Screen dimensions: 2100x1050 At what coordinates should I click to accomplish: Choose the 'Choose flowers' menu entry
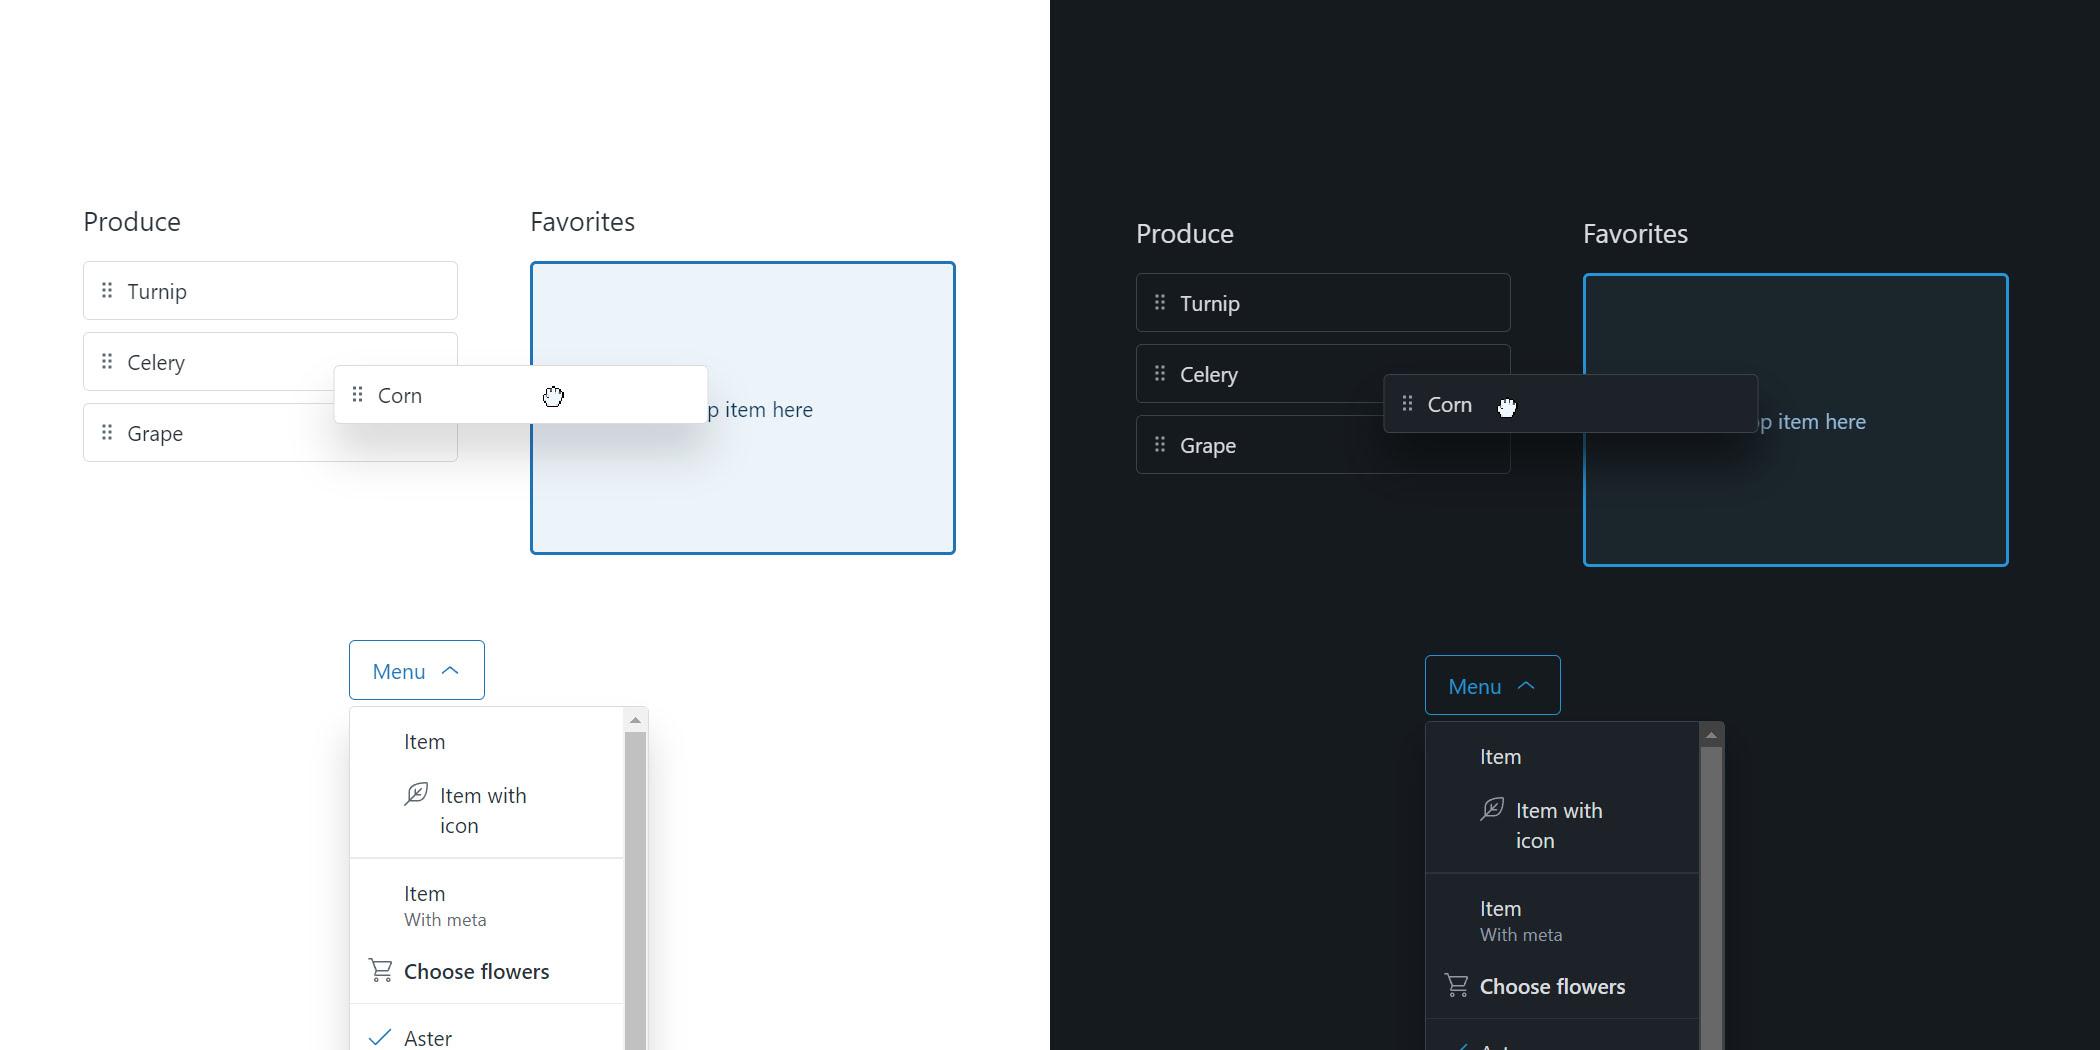(x=476, y=970)
